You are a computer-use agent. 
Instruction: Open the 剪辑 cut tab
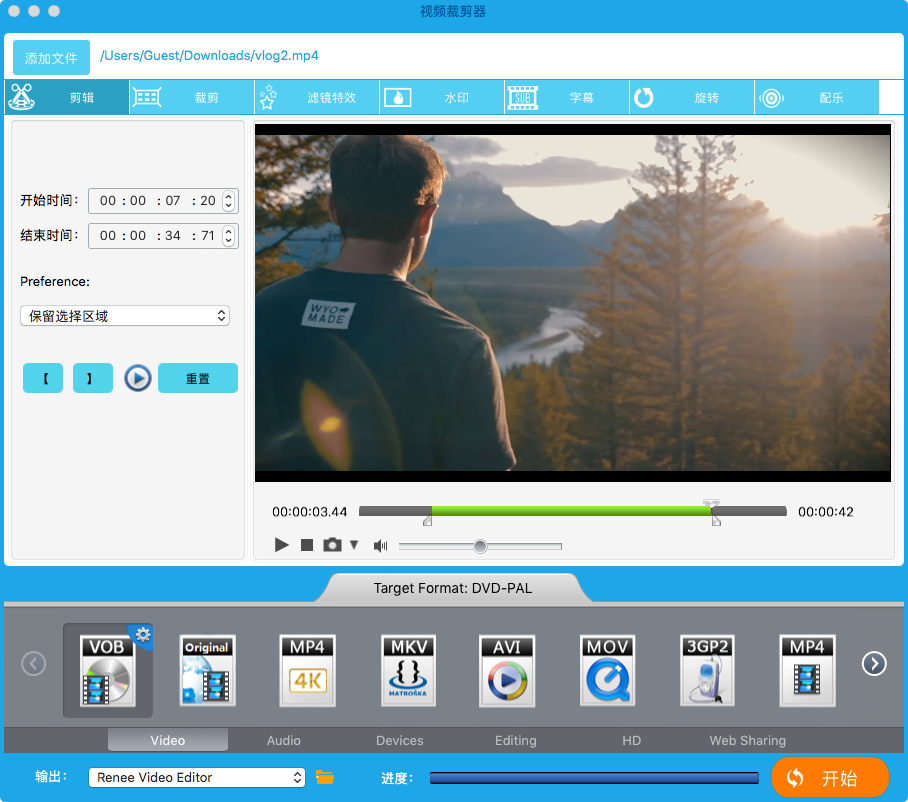(67, 97)
